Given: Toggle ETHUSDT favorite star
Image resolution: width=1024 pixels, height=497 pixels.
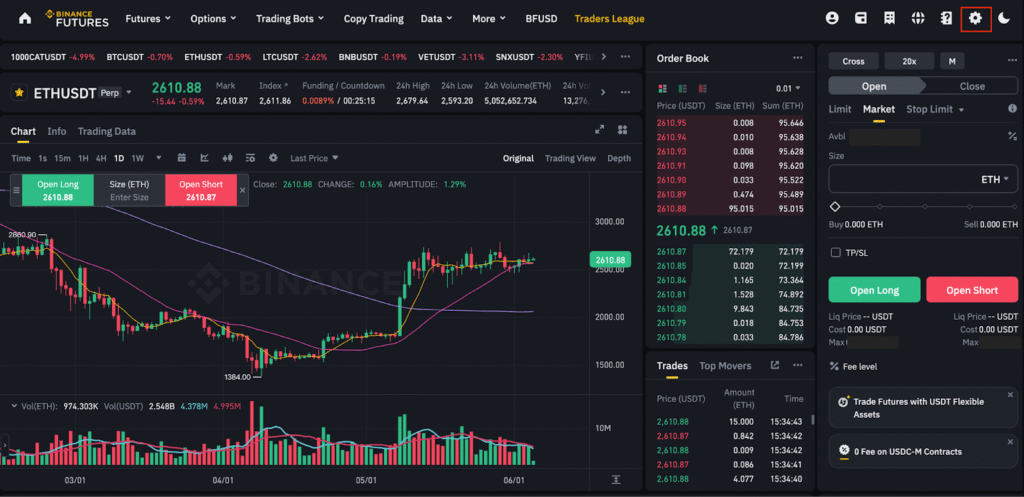Looking at the screenshot, I should [19, 93].
